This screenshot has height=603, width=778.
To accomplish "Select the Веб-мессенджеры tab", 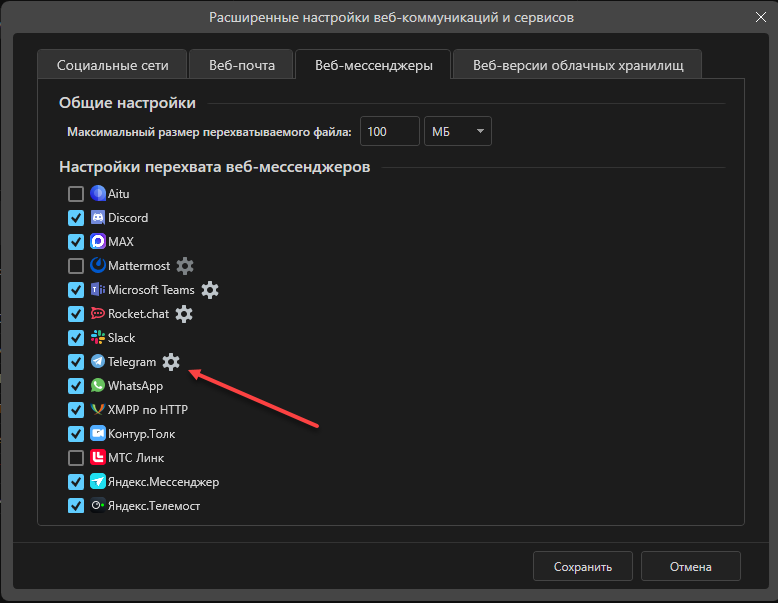I will click(374, 65).
